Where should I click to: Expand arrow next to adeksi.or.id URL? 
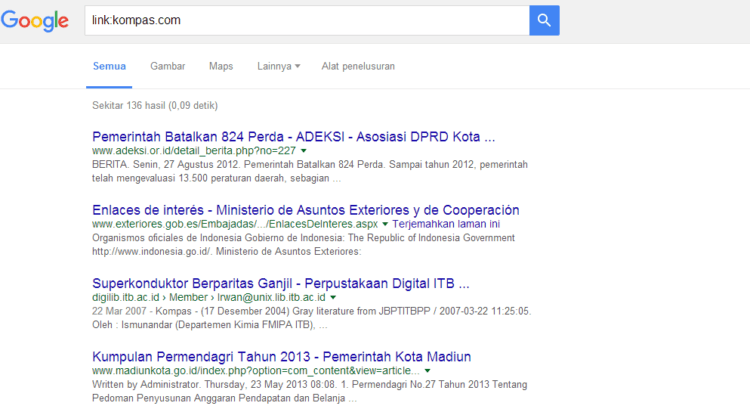303,151
